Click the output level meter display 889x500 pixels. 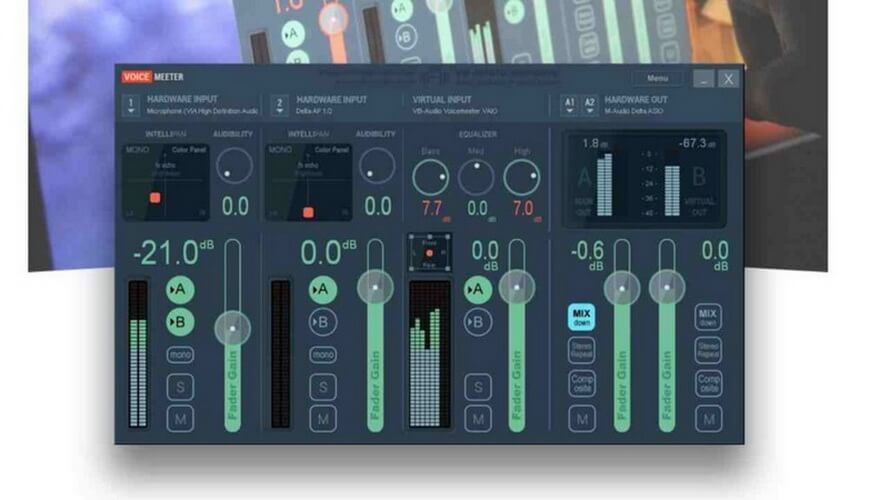[644, 179]
